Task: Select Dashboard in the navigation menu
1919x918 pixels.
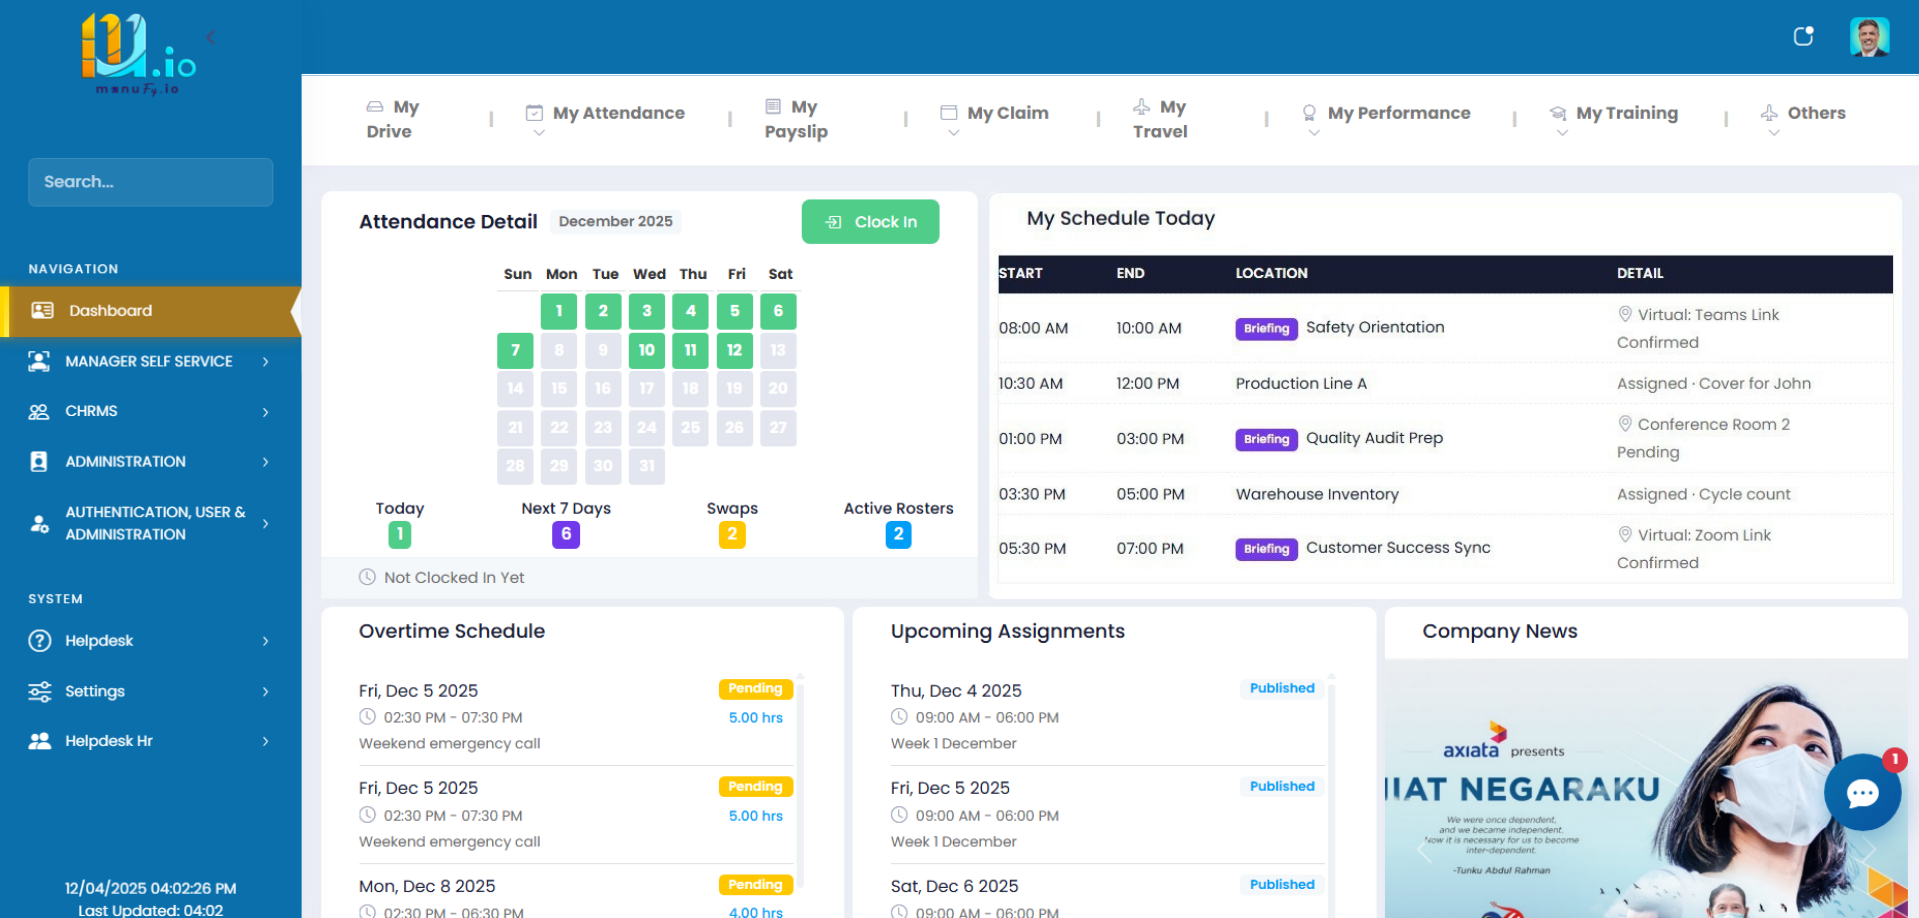Action: pos(110,310)
